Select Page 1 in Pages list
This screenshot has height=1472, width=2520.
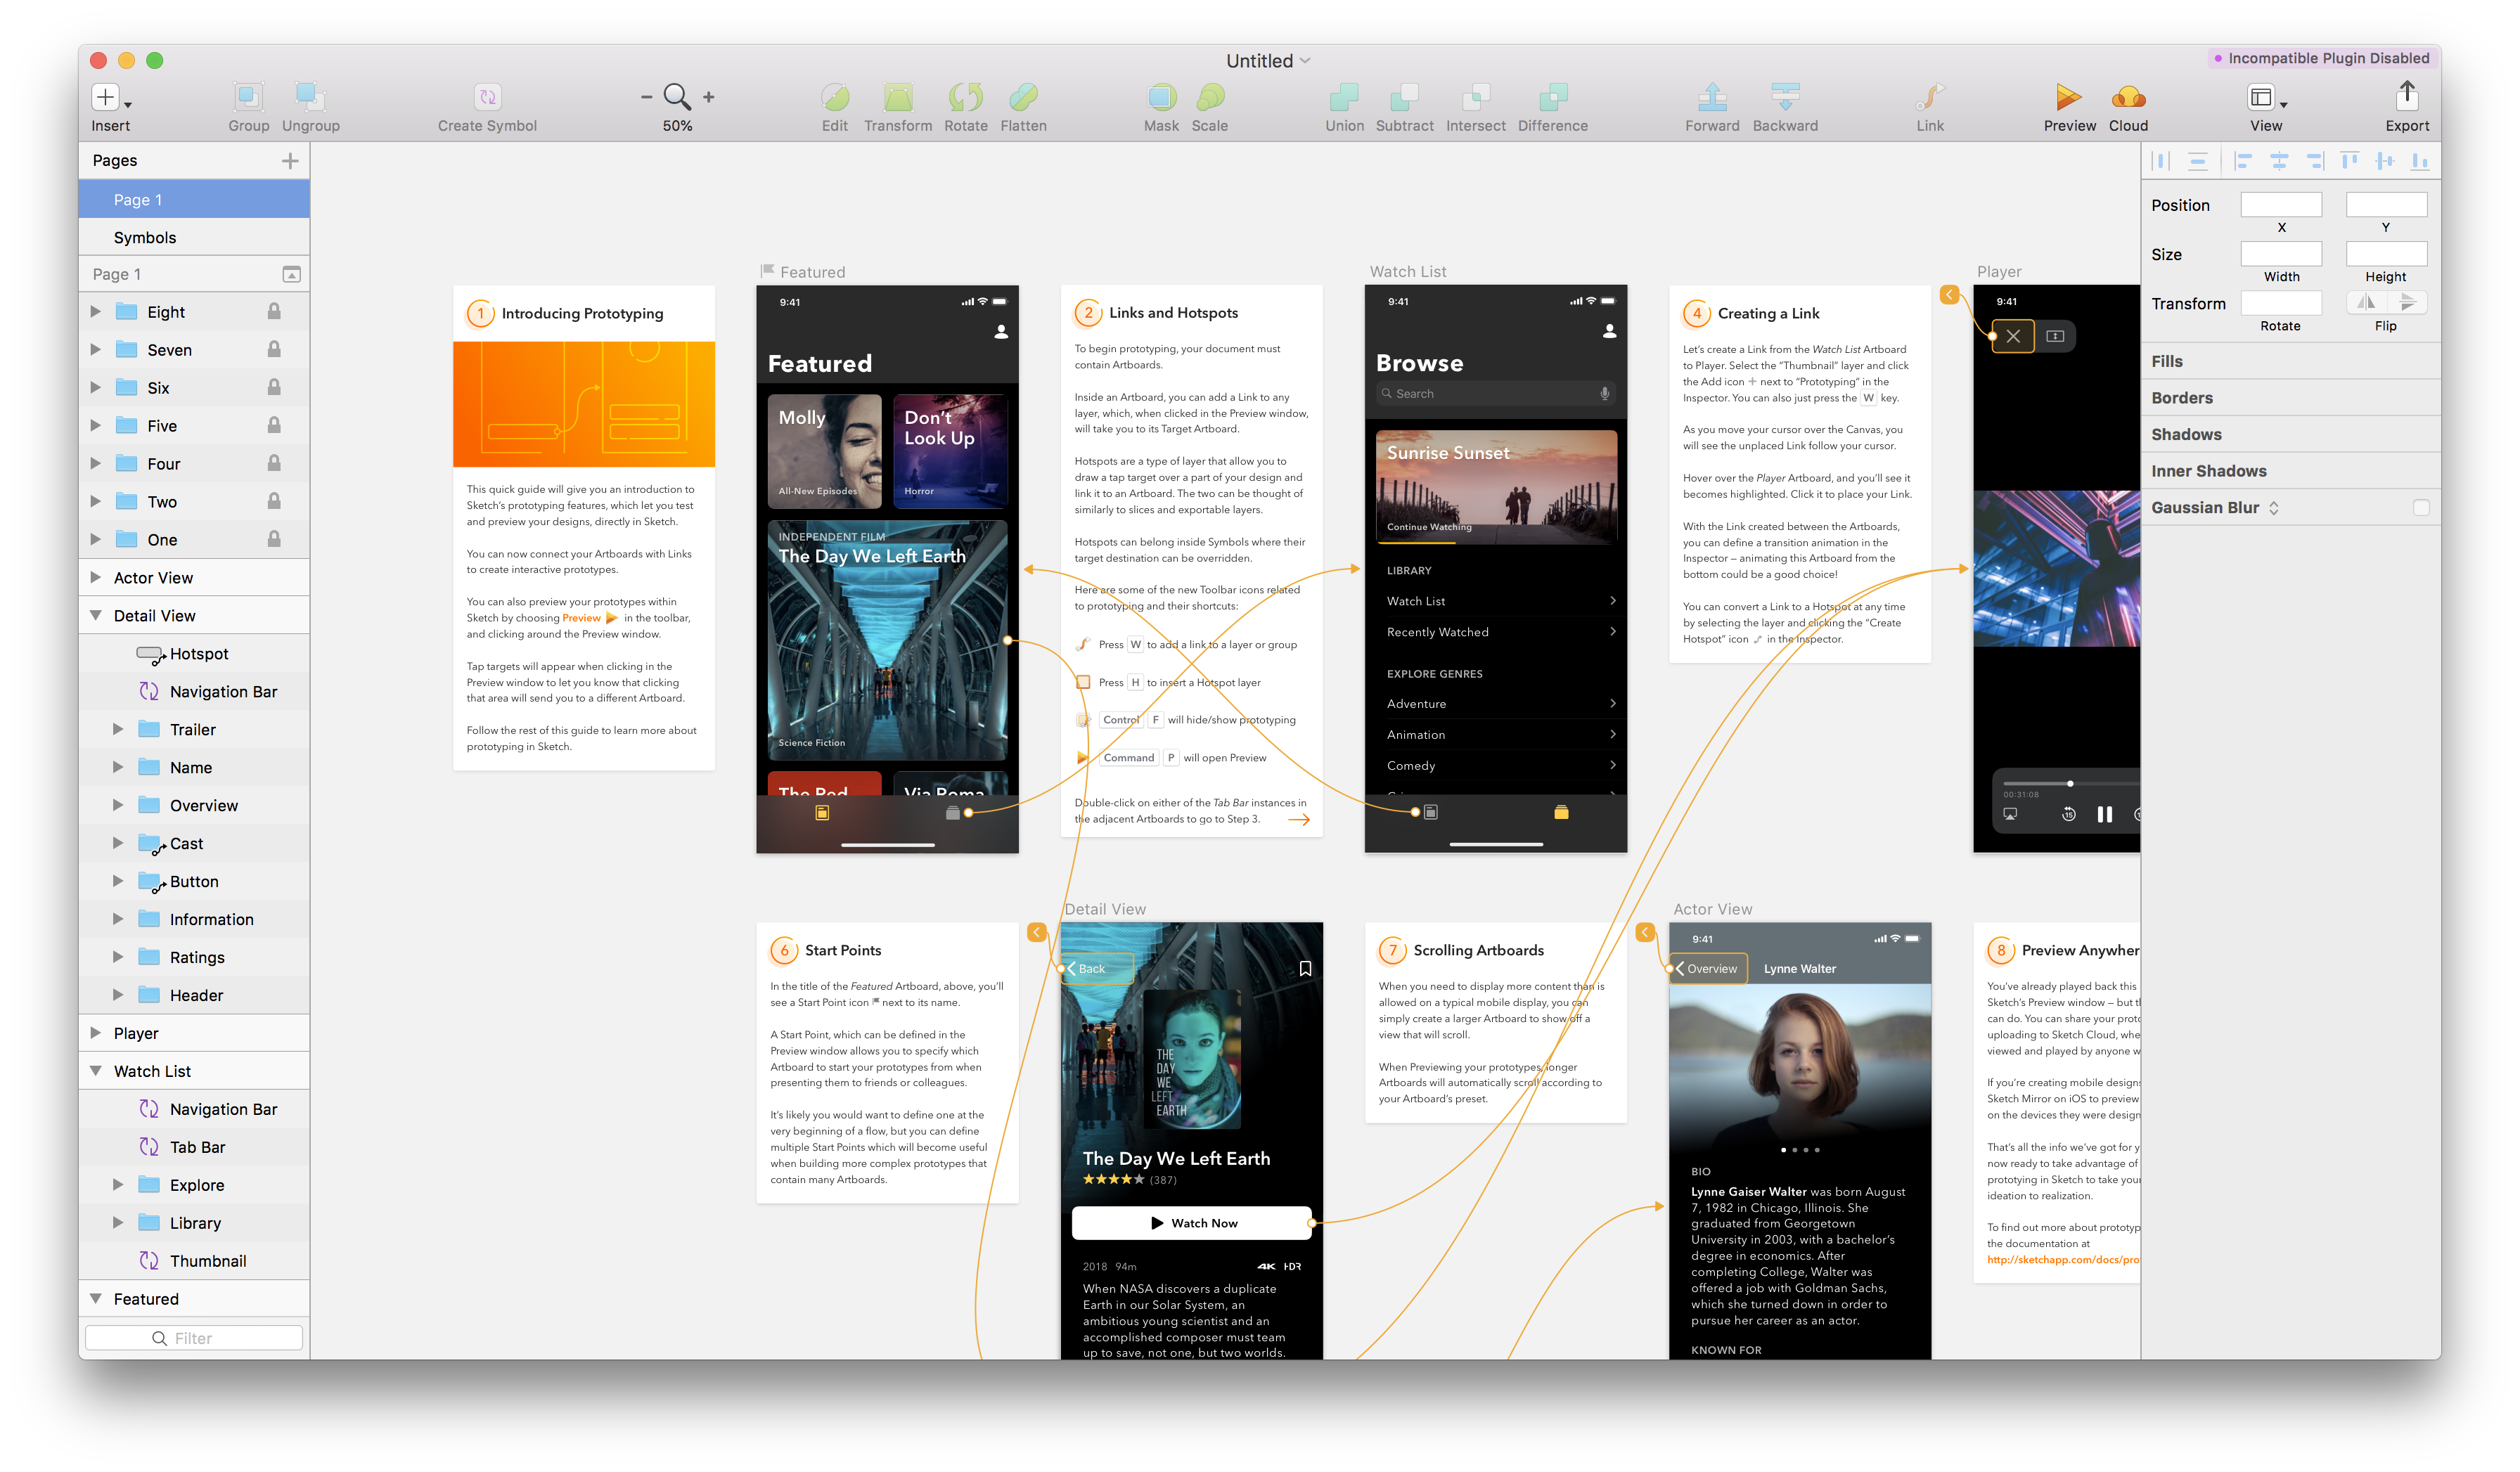pyautogui.click(x=194, y=200)
